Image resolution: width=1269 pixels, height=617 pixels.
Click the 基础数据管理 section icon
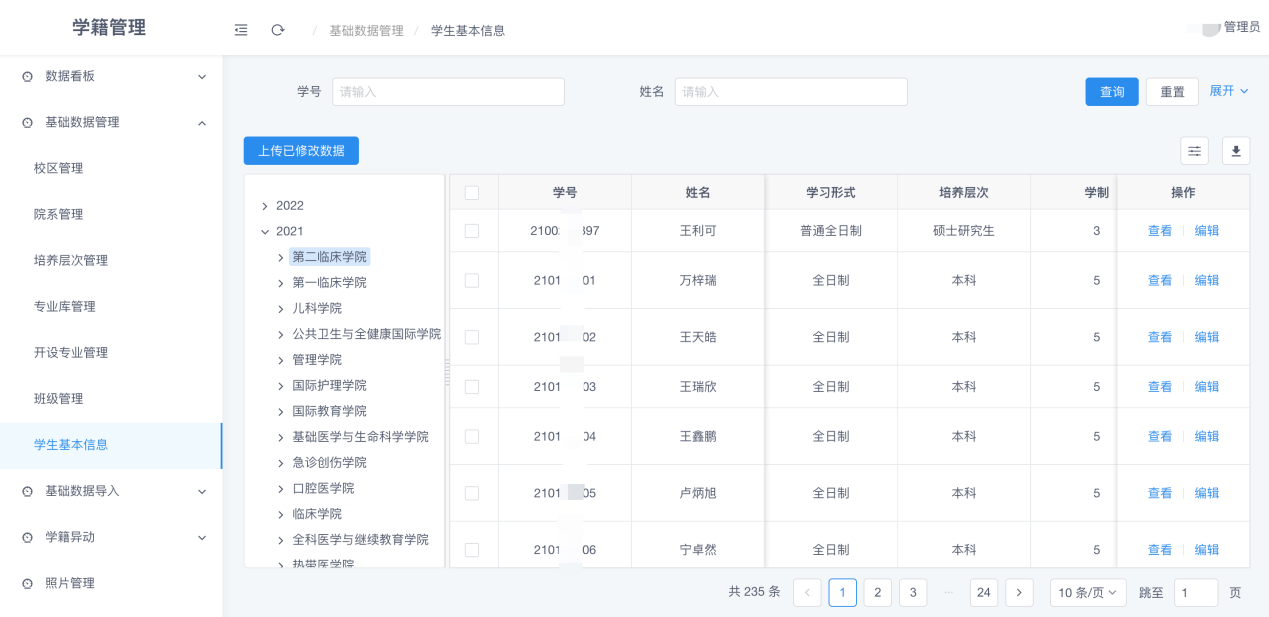25,122
